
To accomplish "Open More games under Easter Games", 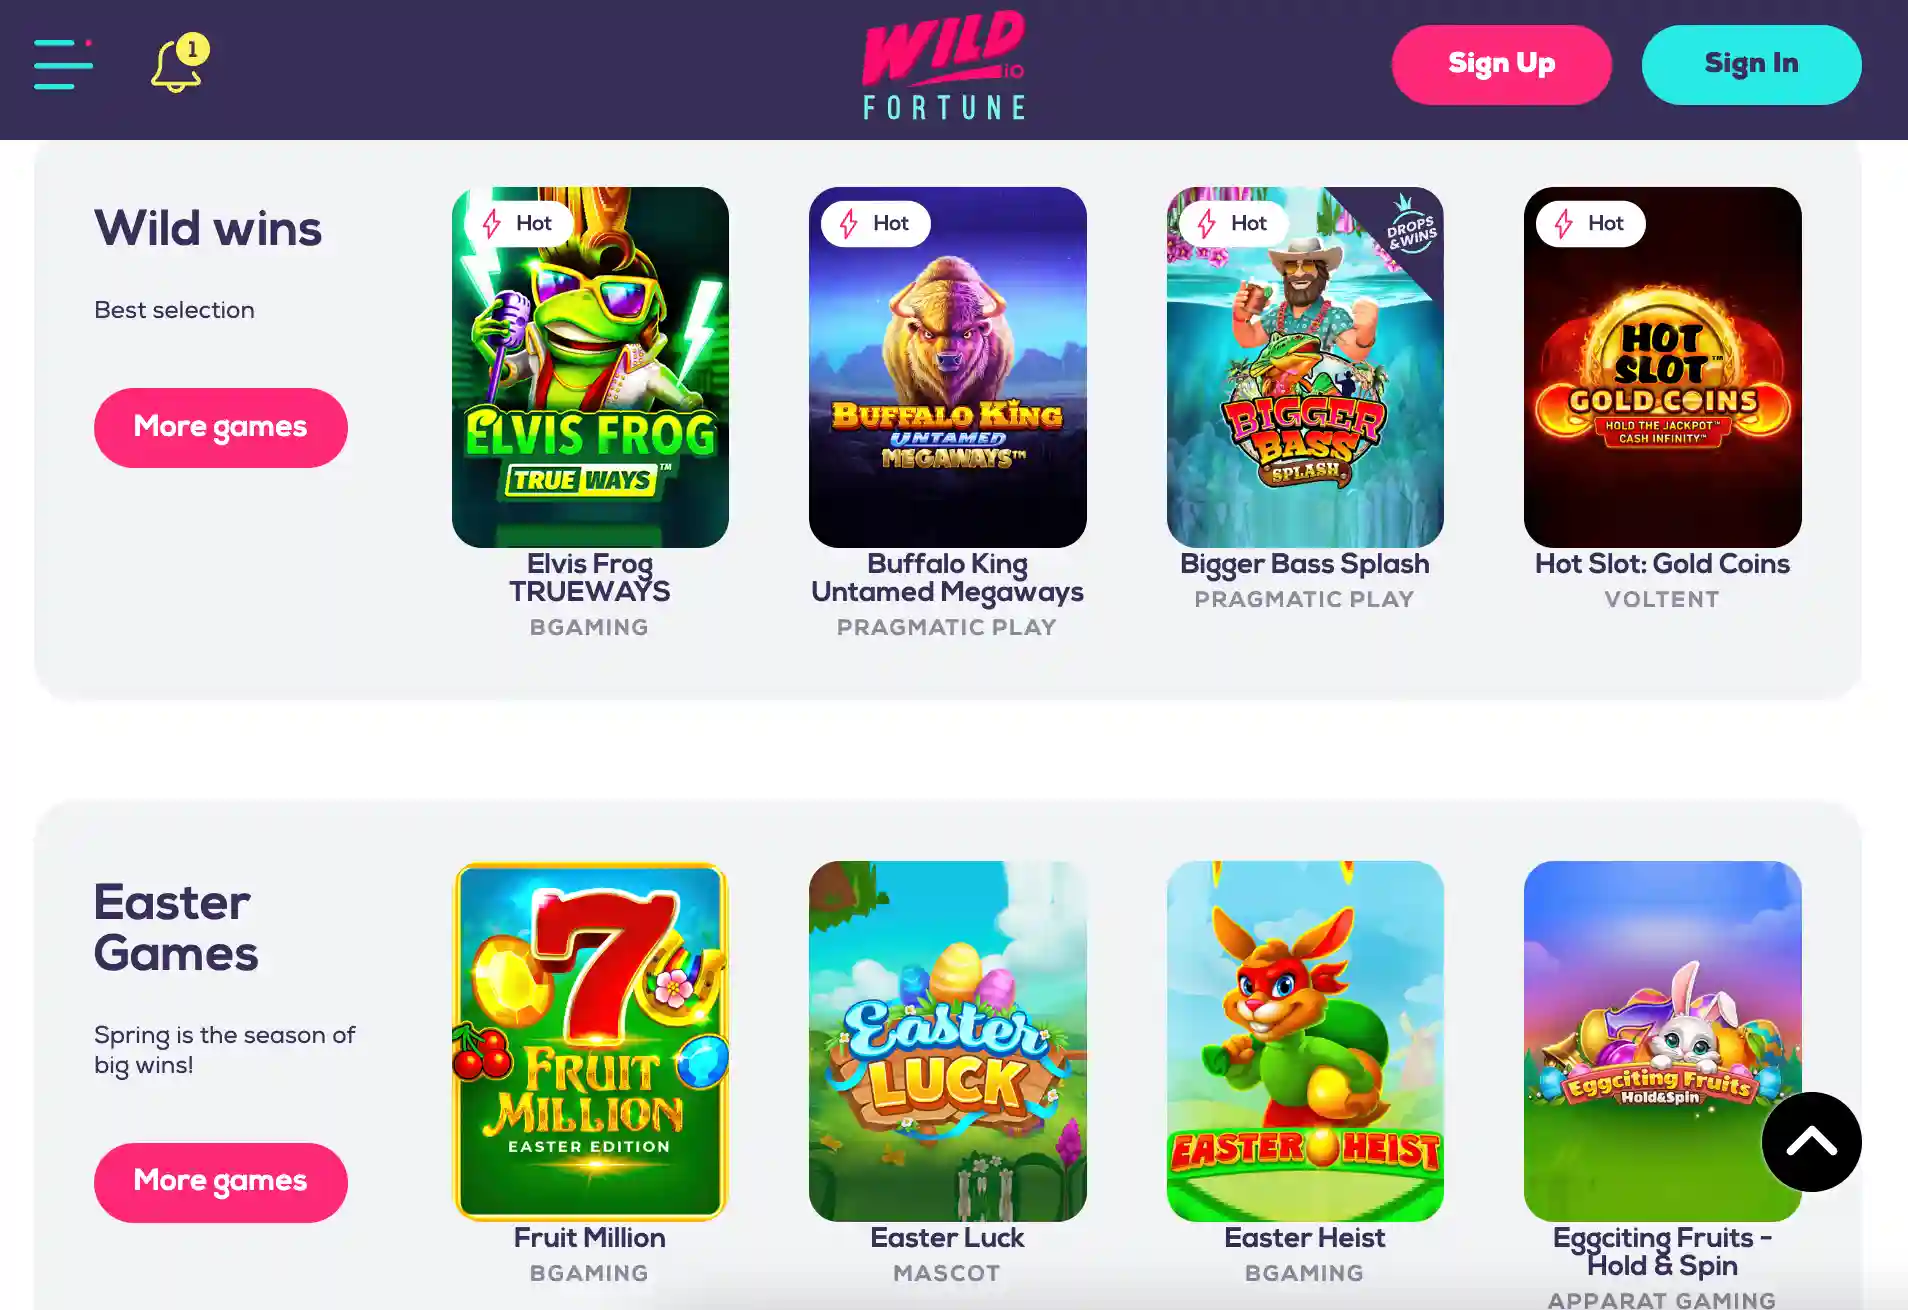I will coord(221,1182).
